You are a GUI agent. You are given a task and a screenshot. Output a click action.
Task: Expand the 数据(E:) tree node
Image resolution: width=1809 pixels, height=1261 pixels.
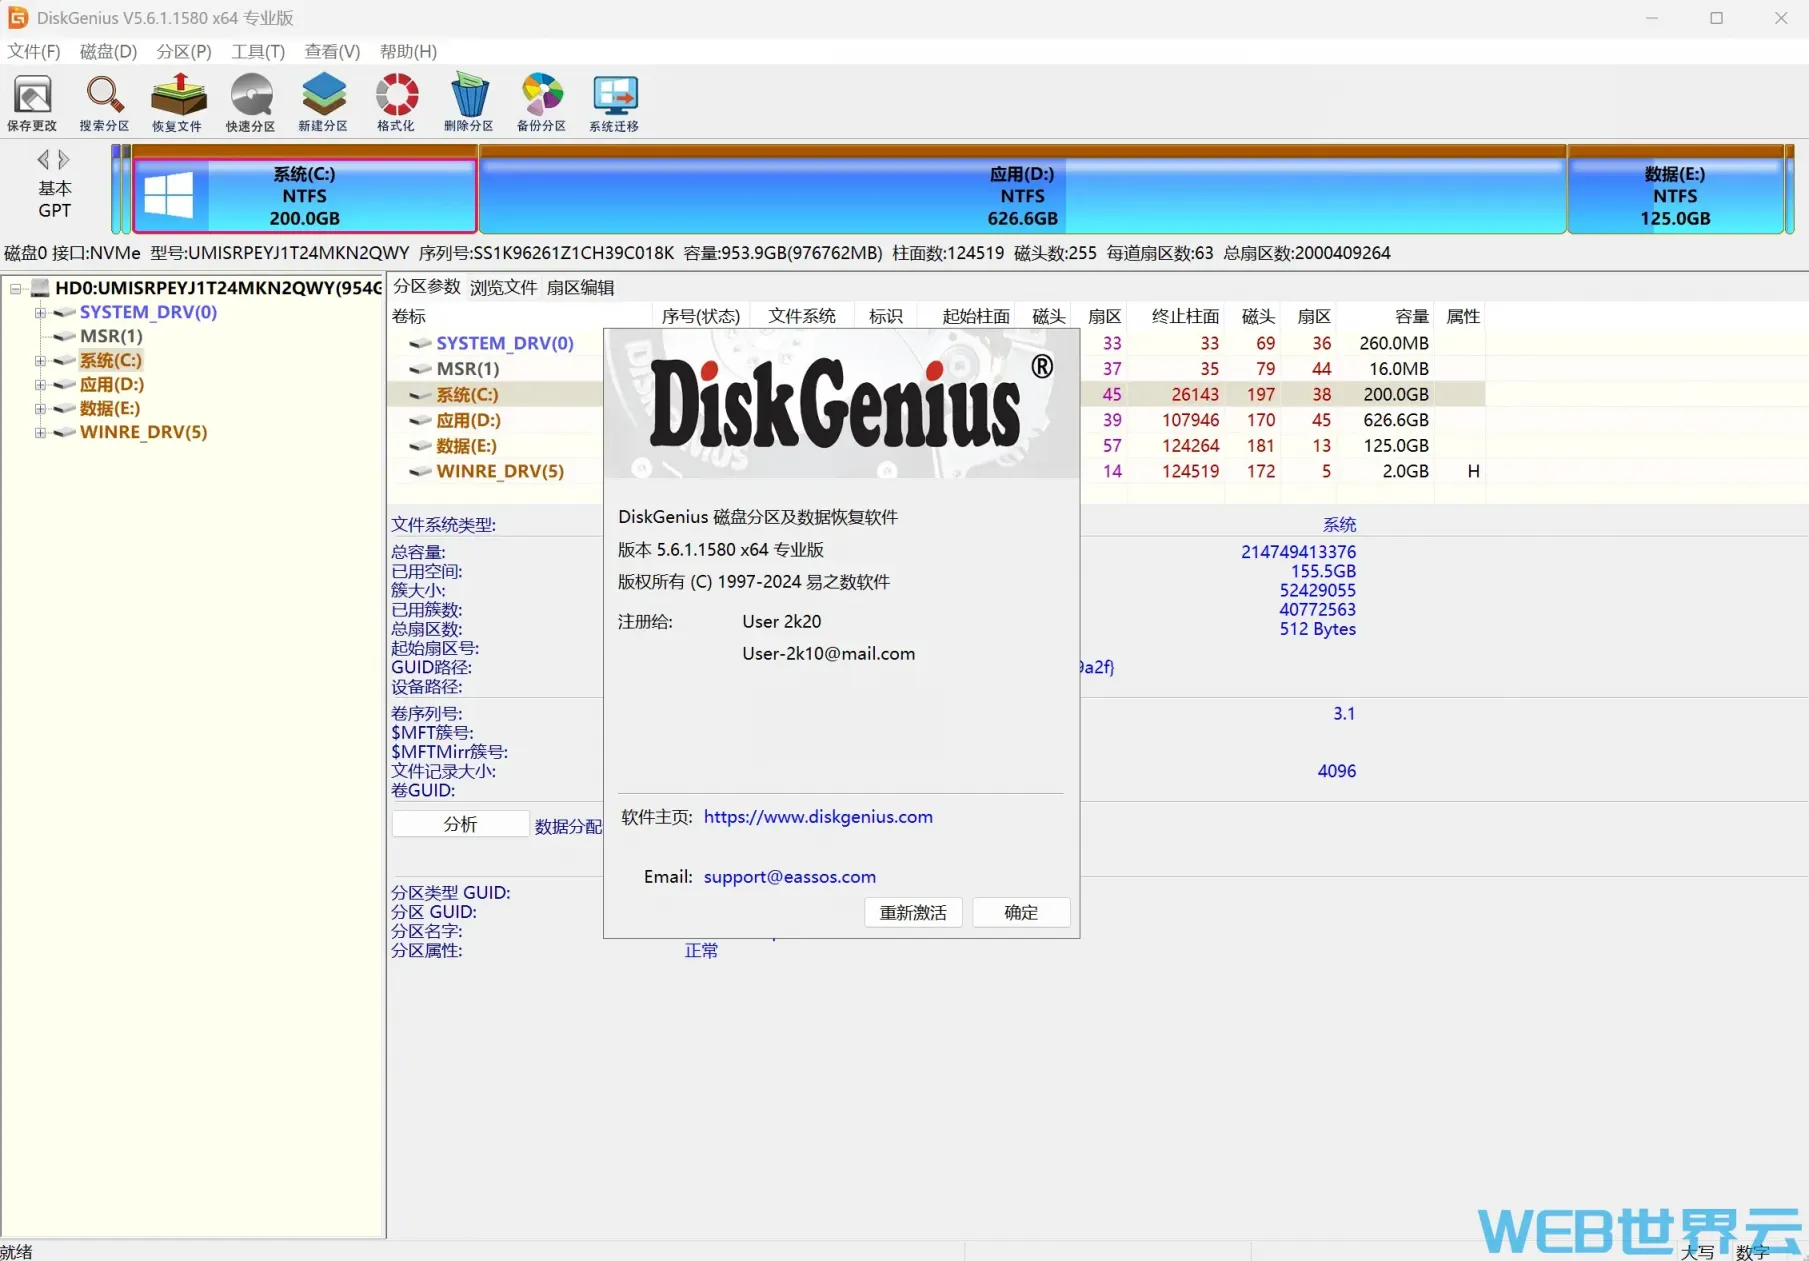point(40,408)
